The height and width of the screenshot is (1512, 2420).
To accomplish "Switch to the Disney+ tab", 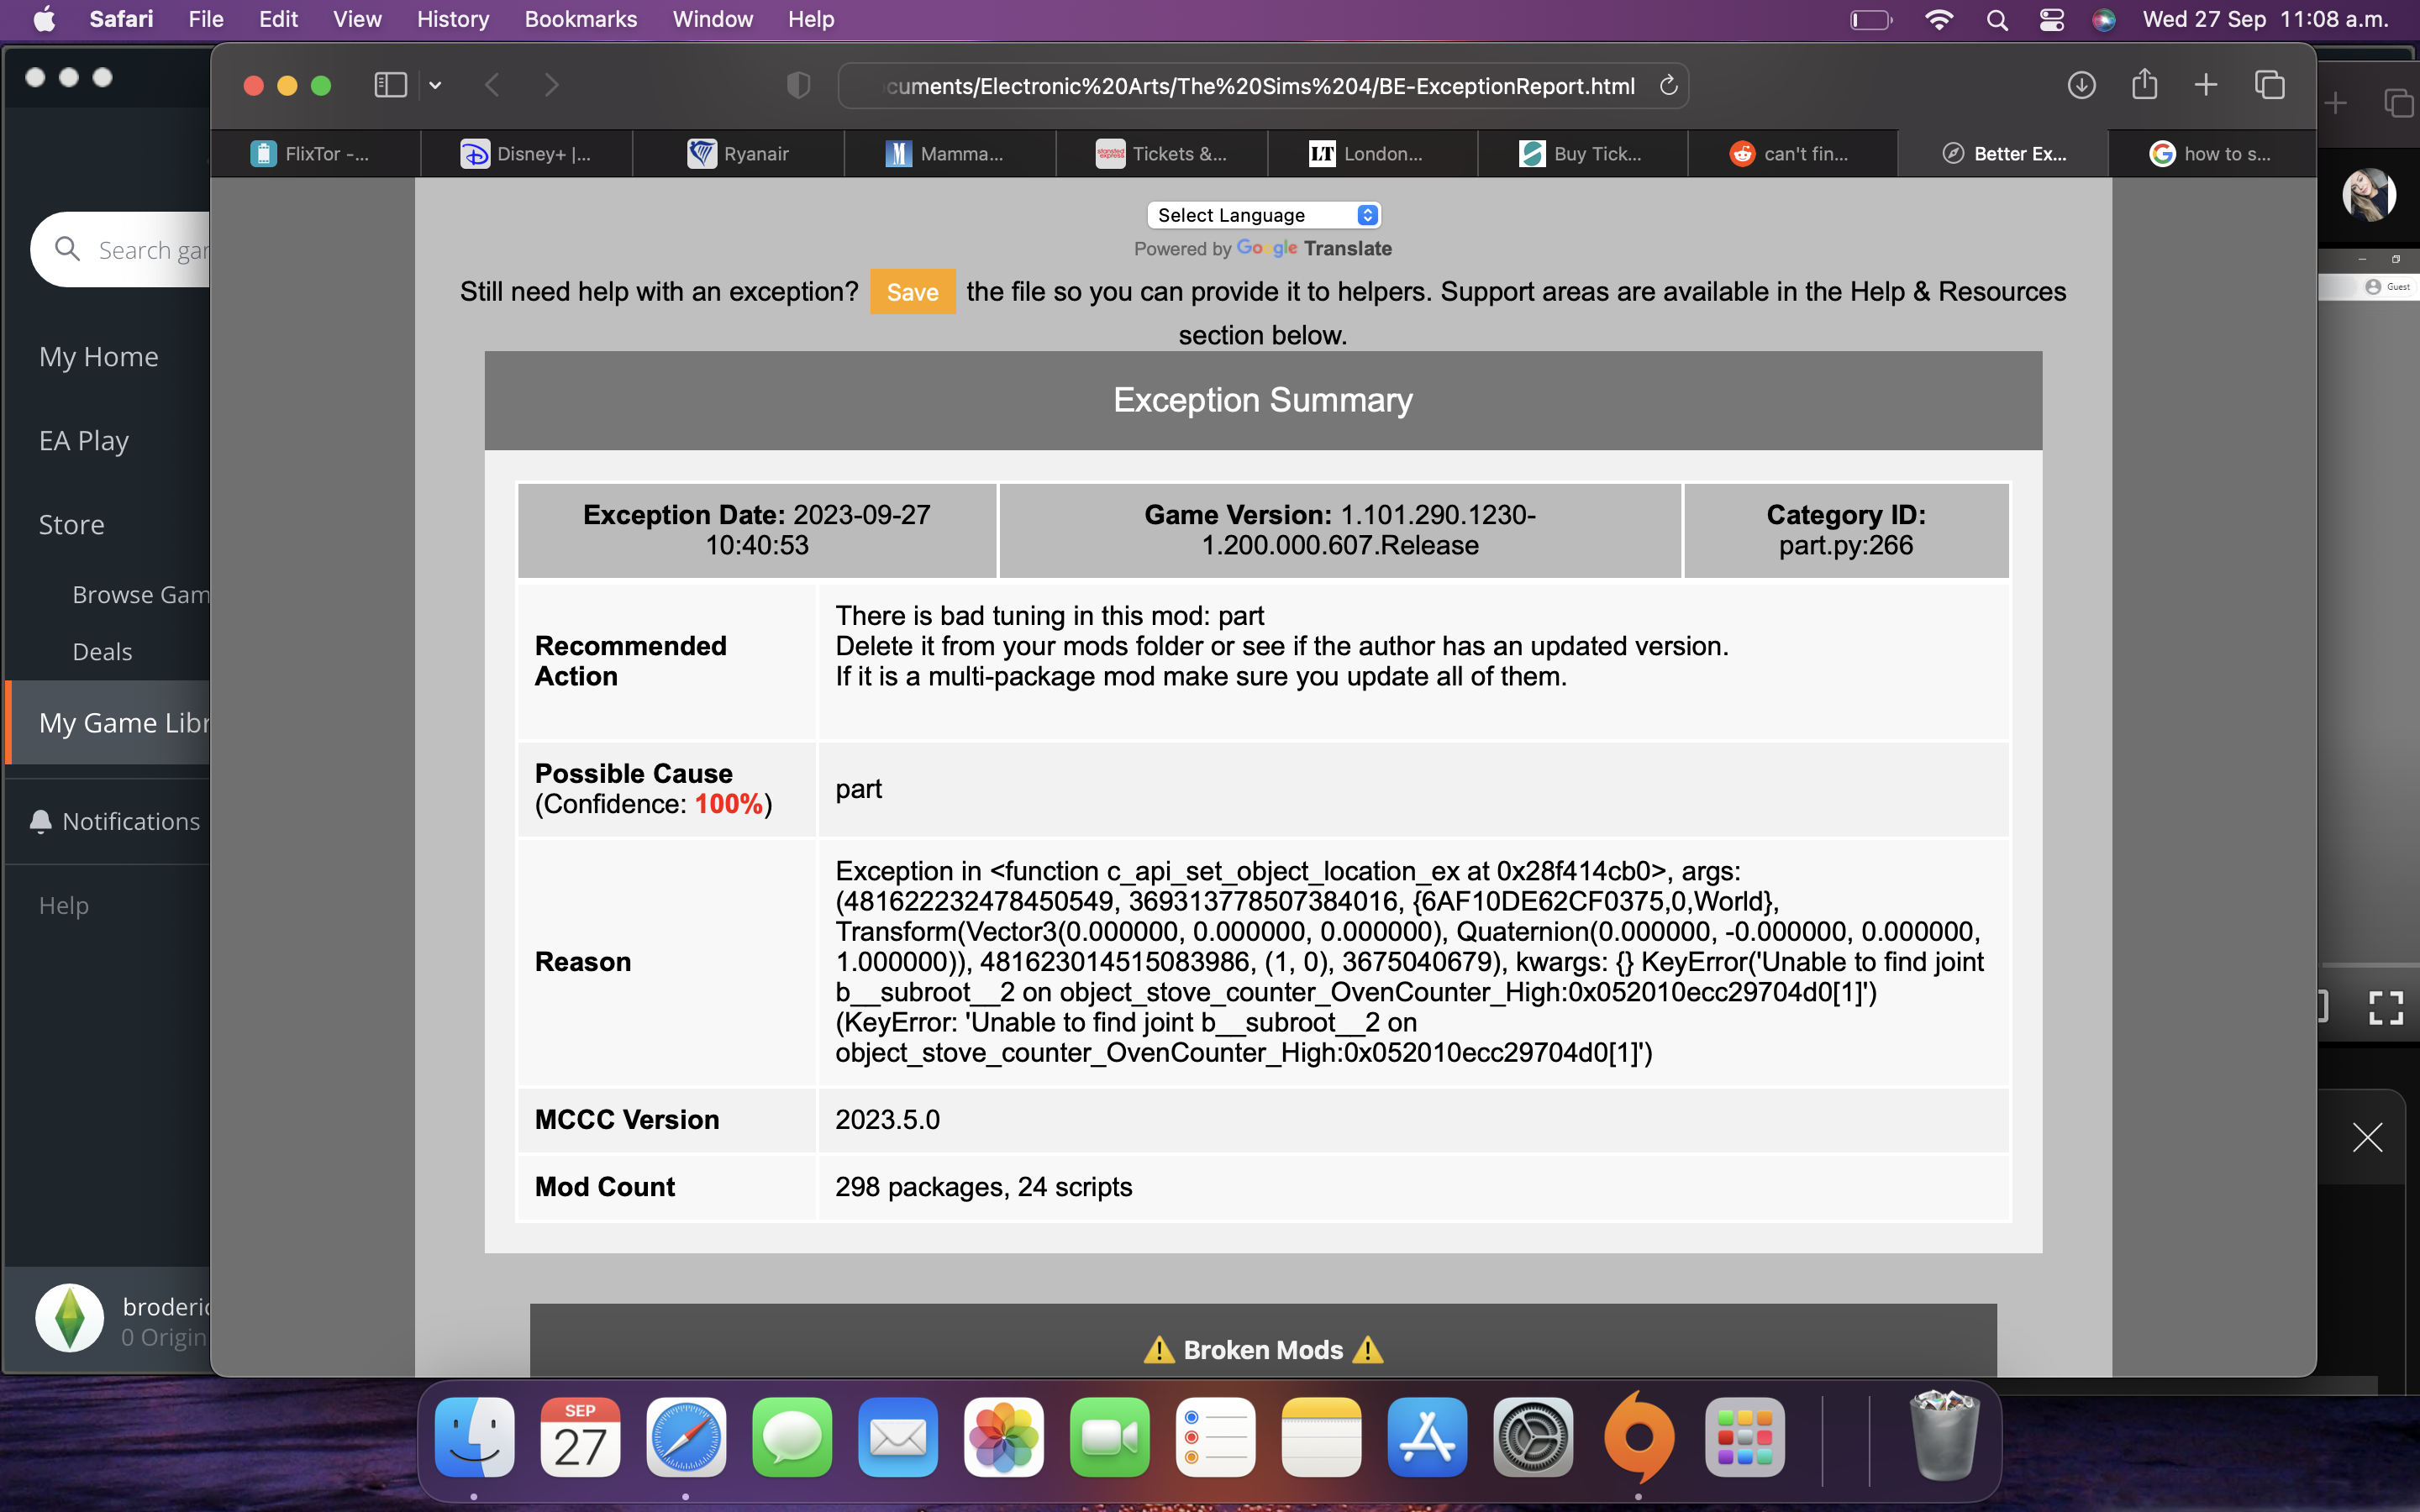I will 527,154.
